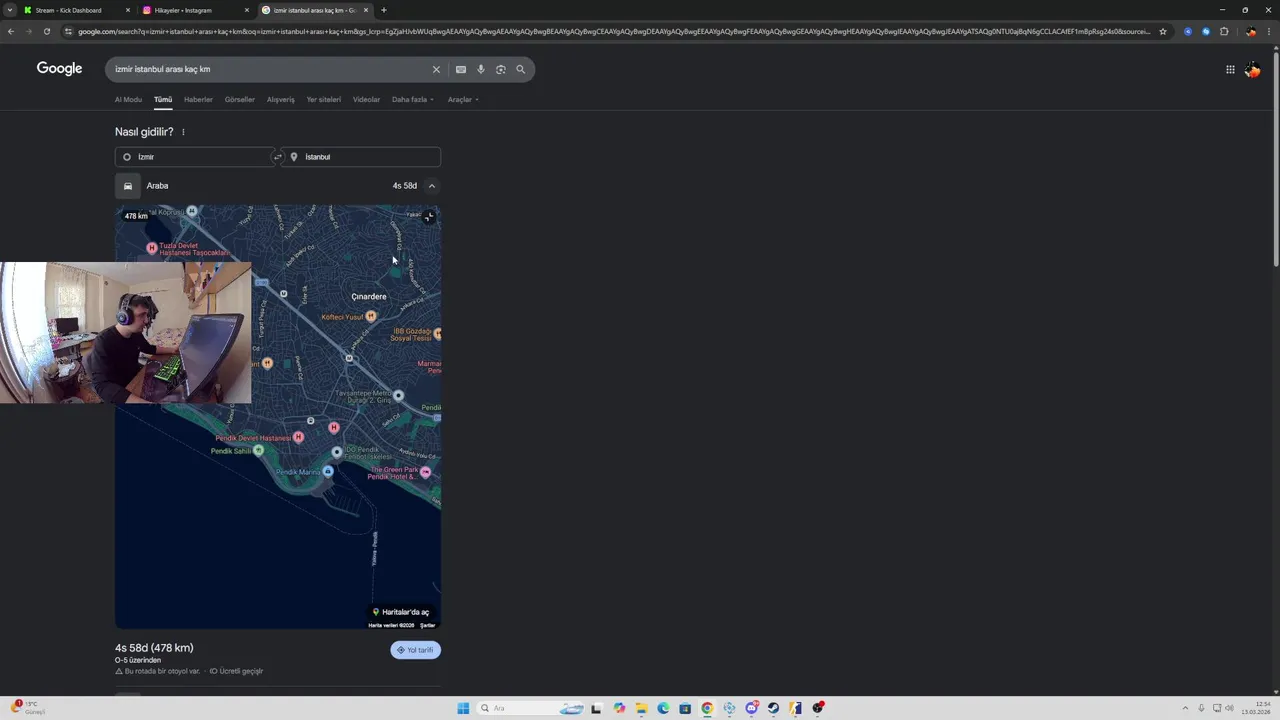Open Discord from the taskbar
1280x720 pixels.
[751, 708]
